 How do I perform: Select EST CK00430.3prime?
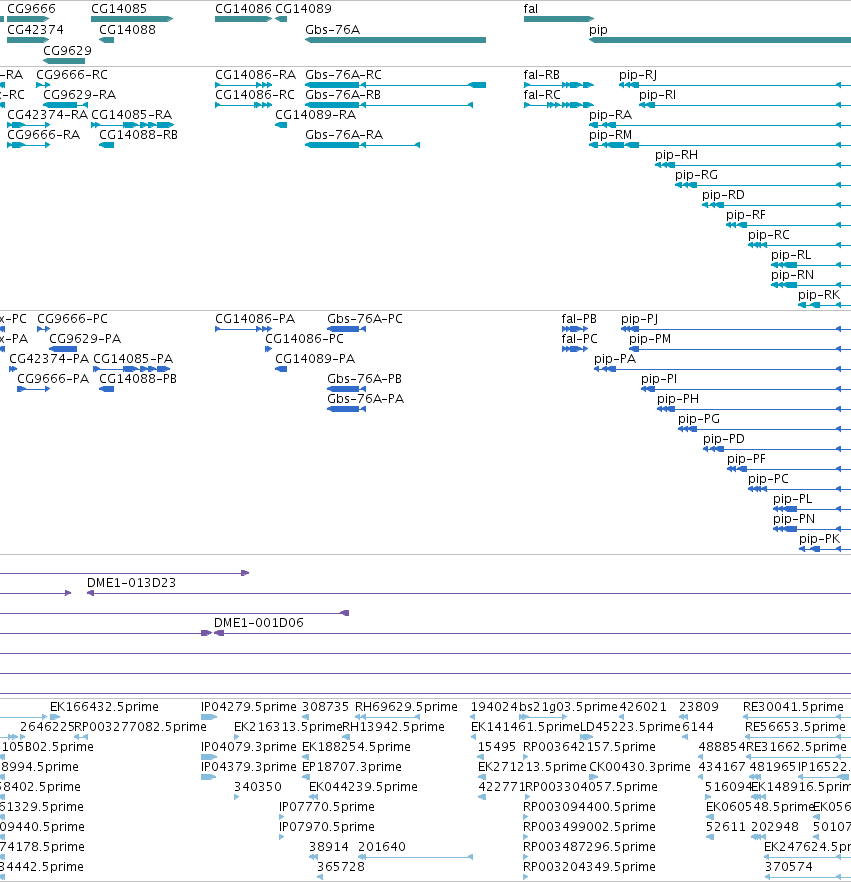[x=640, y=767]
